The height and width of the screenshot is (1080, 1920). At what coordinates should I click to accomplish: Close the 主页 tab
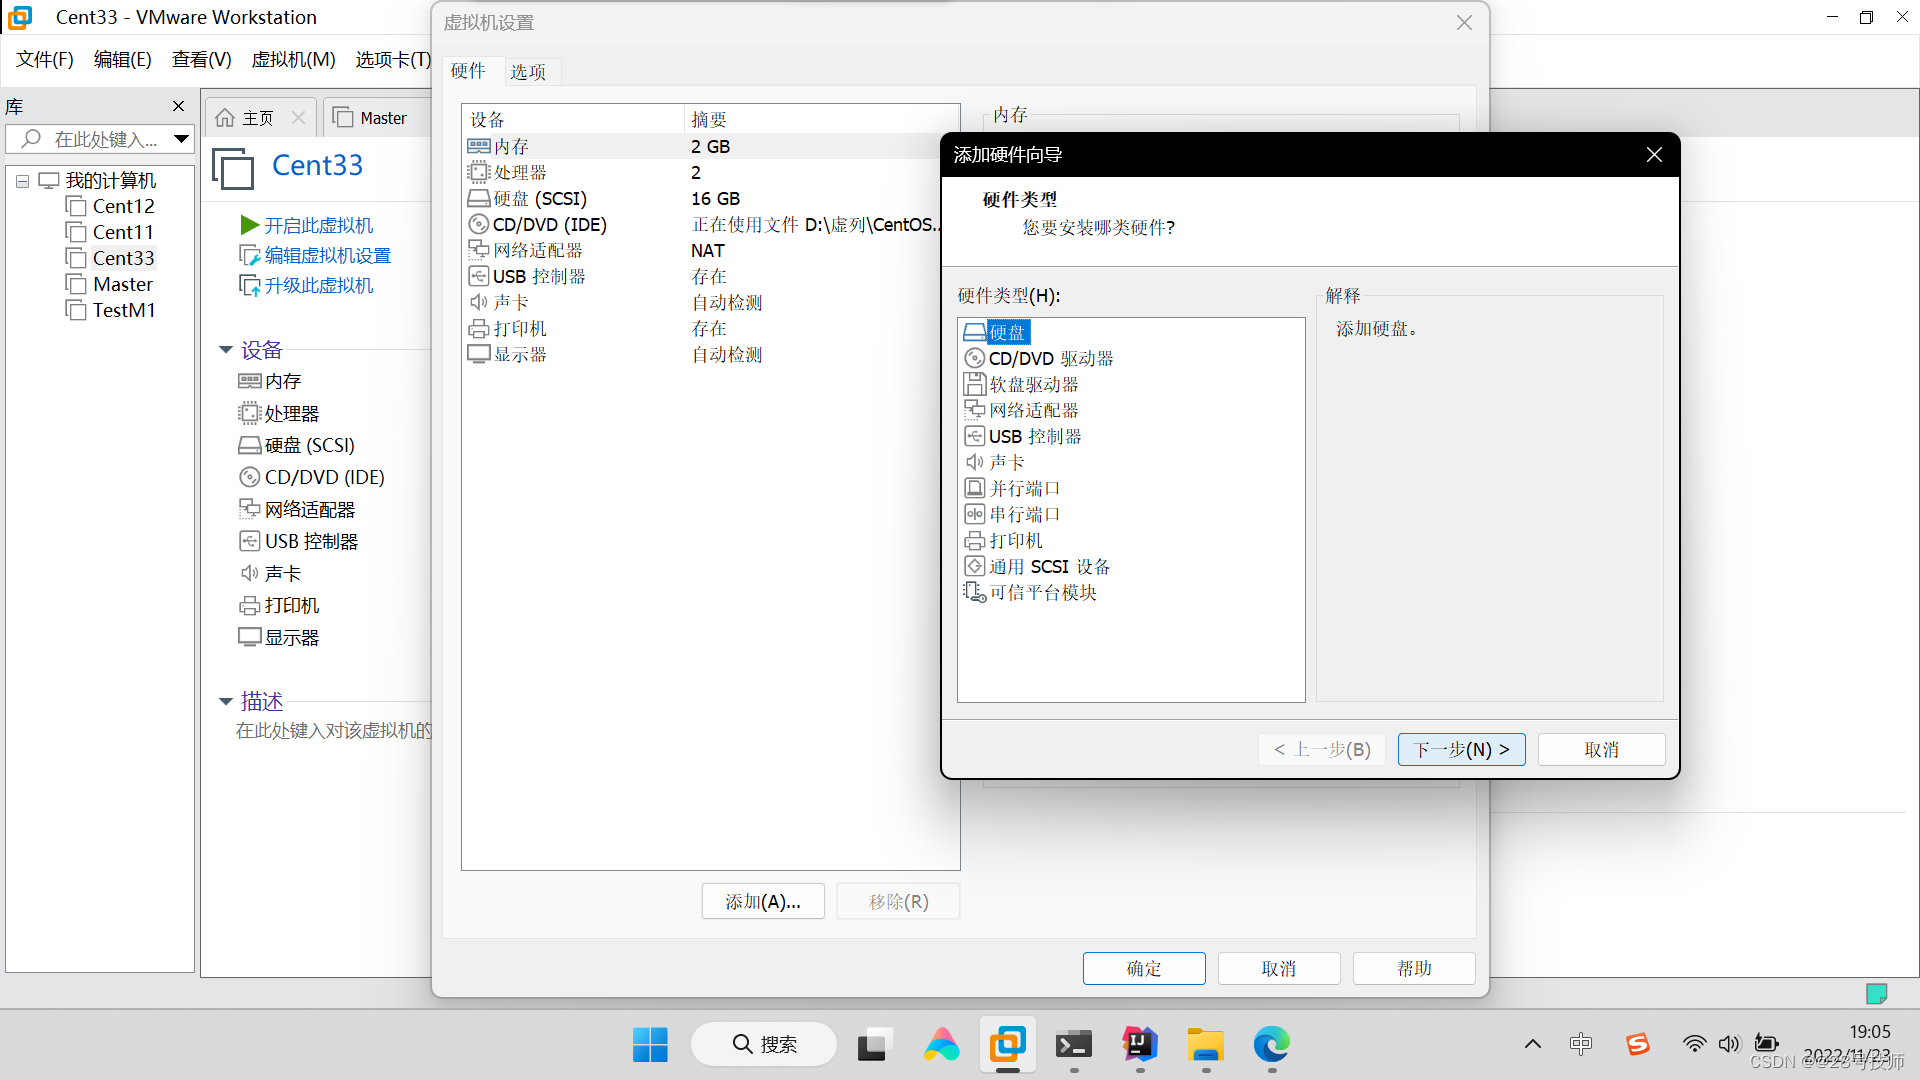coord(298,118)
